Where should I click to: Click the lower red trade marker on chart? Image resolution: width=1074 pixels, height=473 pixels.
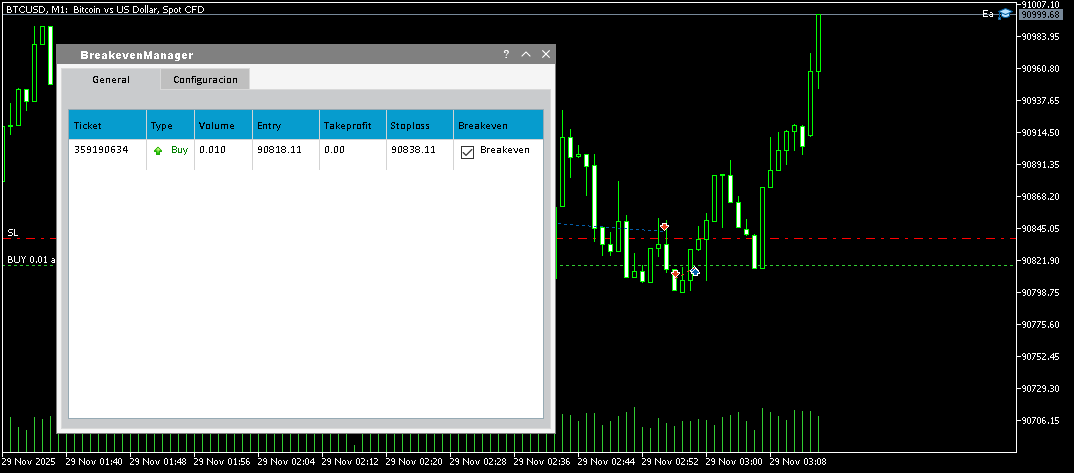pyautogui.click(x=676, y=273)
